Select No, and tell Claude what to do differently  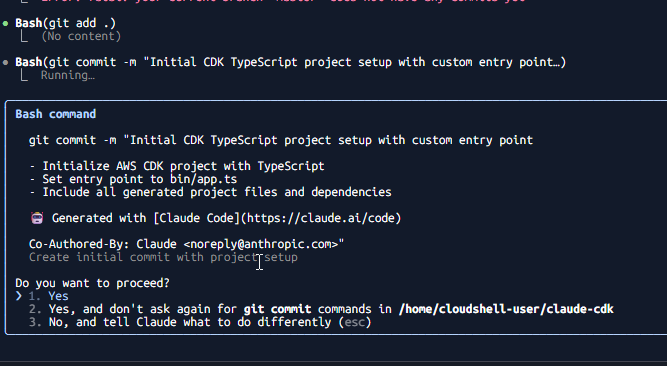(200, 322)
